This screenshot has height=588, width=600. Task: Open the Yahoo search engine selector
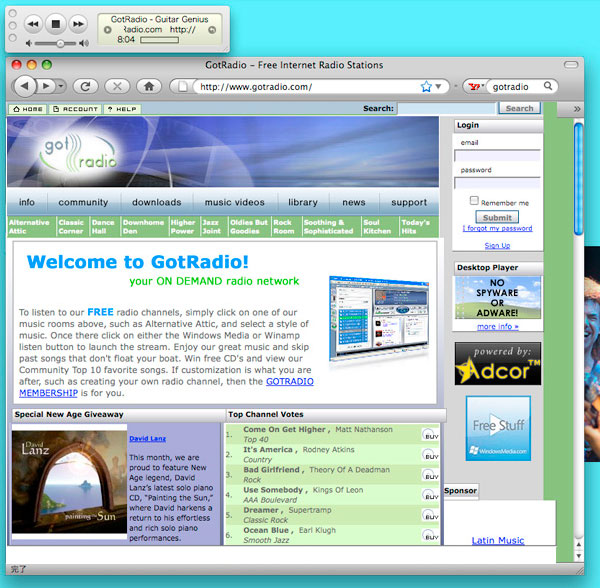tap(476, 87)
